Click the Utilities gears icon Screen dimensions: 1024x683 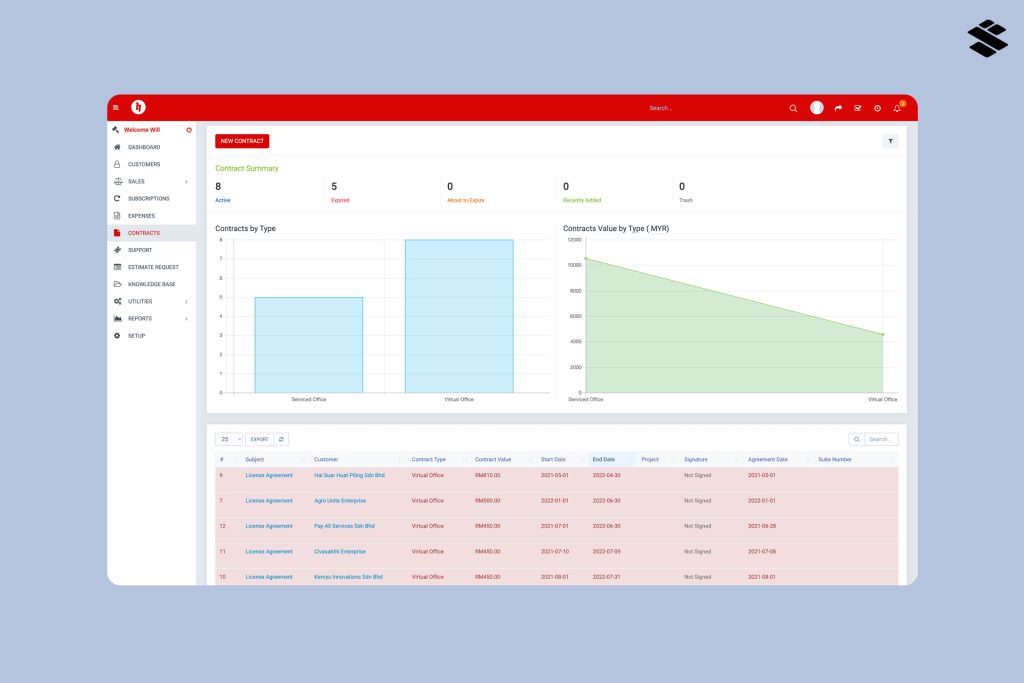pyautogui.click(x=117, y=301)
